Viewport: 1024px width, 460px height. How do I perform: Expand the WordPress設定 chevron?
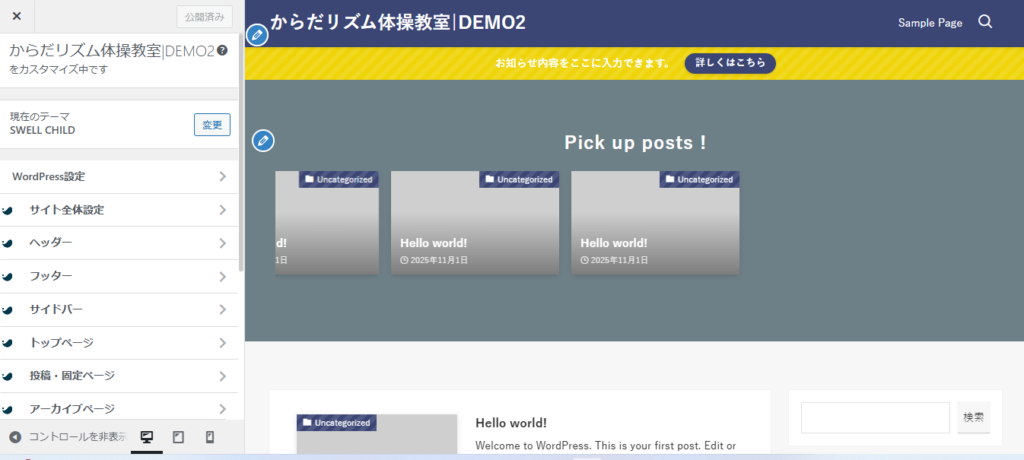point(223,176)
